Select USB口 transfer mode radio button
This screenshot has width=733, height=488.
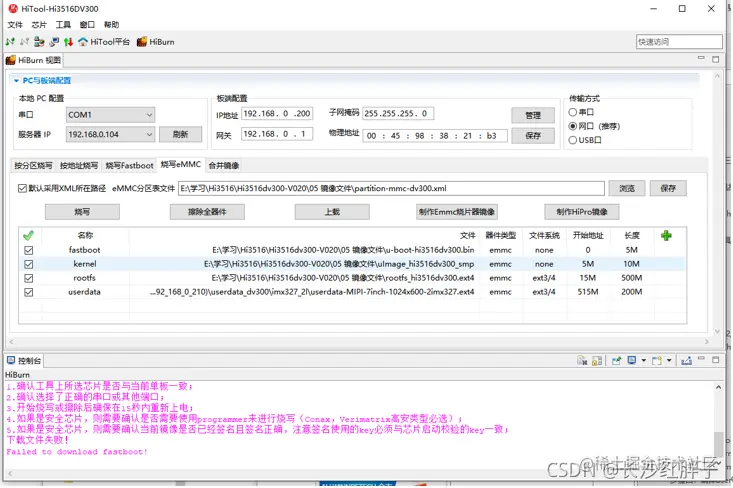573,140
